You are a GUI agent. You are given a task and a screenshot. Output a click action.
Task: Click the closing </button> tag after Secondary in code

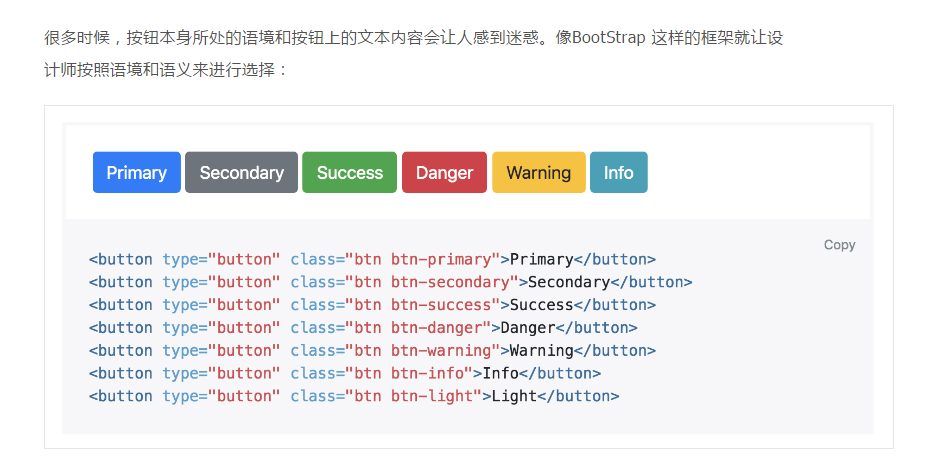click(x=651, y=282)
